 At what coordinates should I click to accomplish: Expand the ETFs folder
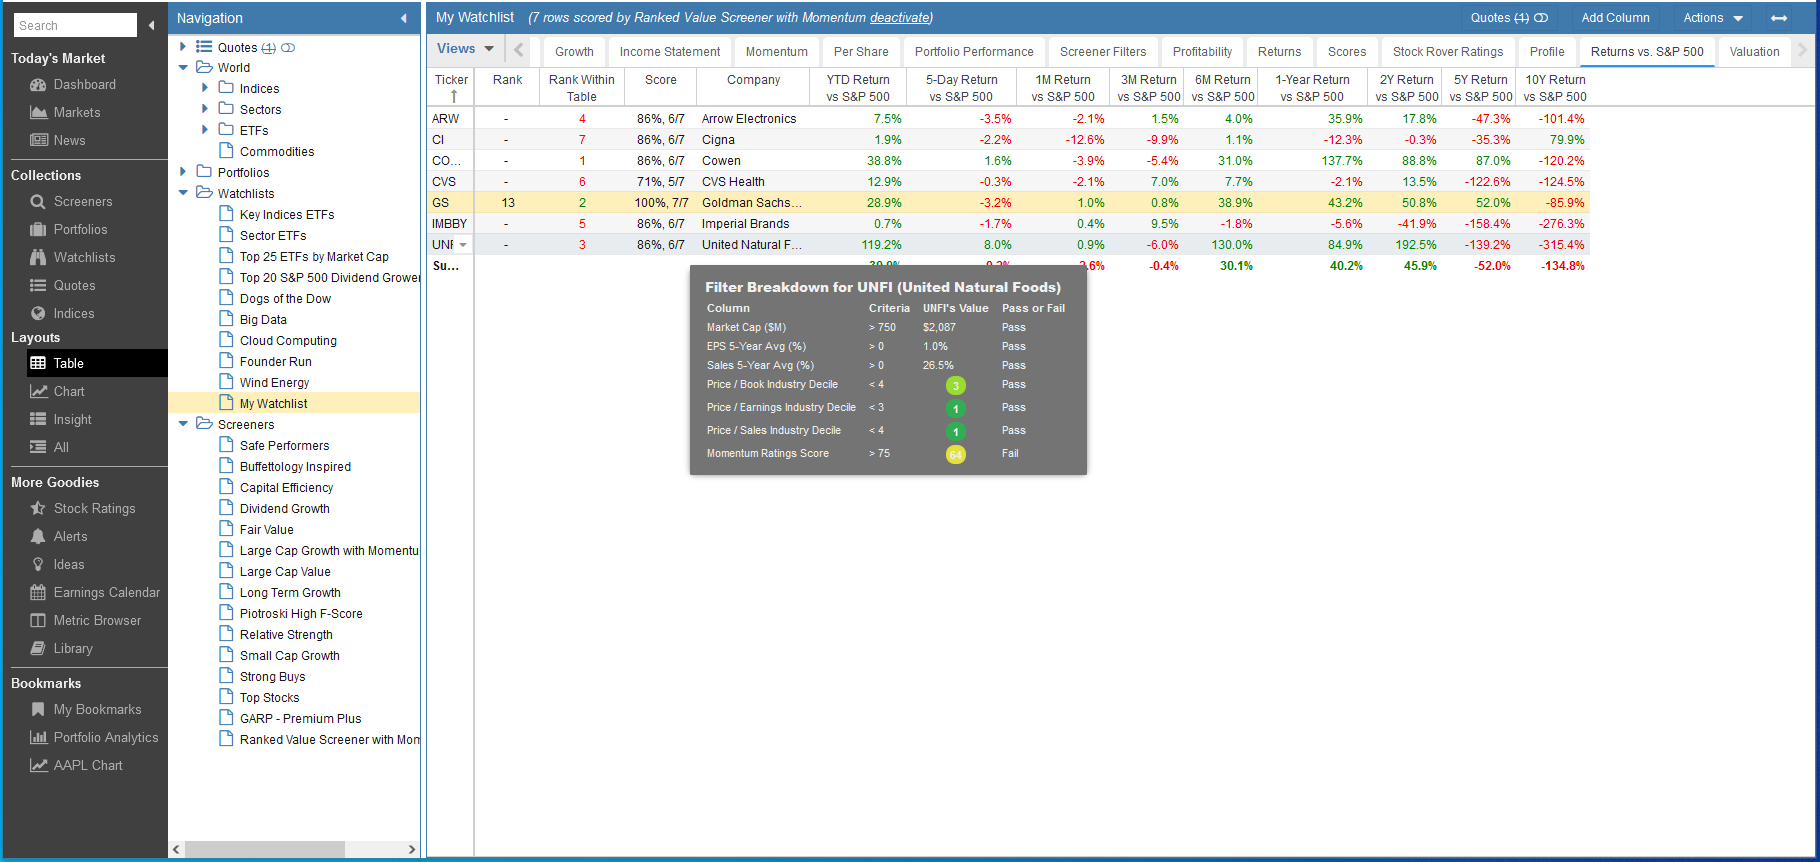[205, 130]
